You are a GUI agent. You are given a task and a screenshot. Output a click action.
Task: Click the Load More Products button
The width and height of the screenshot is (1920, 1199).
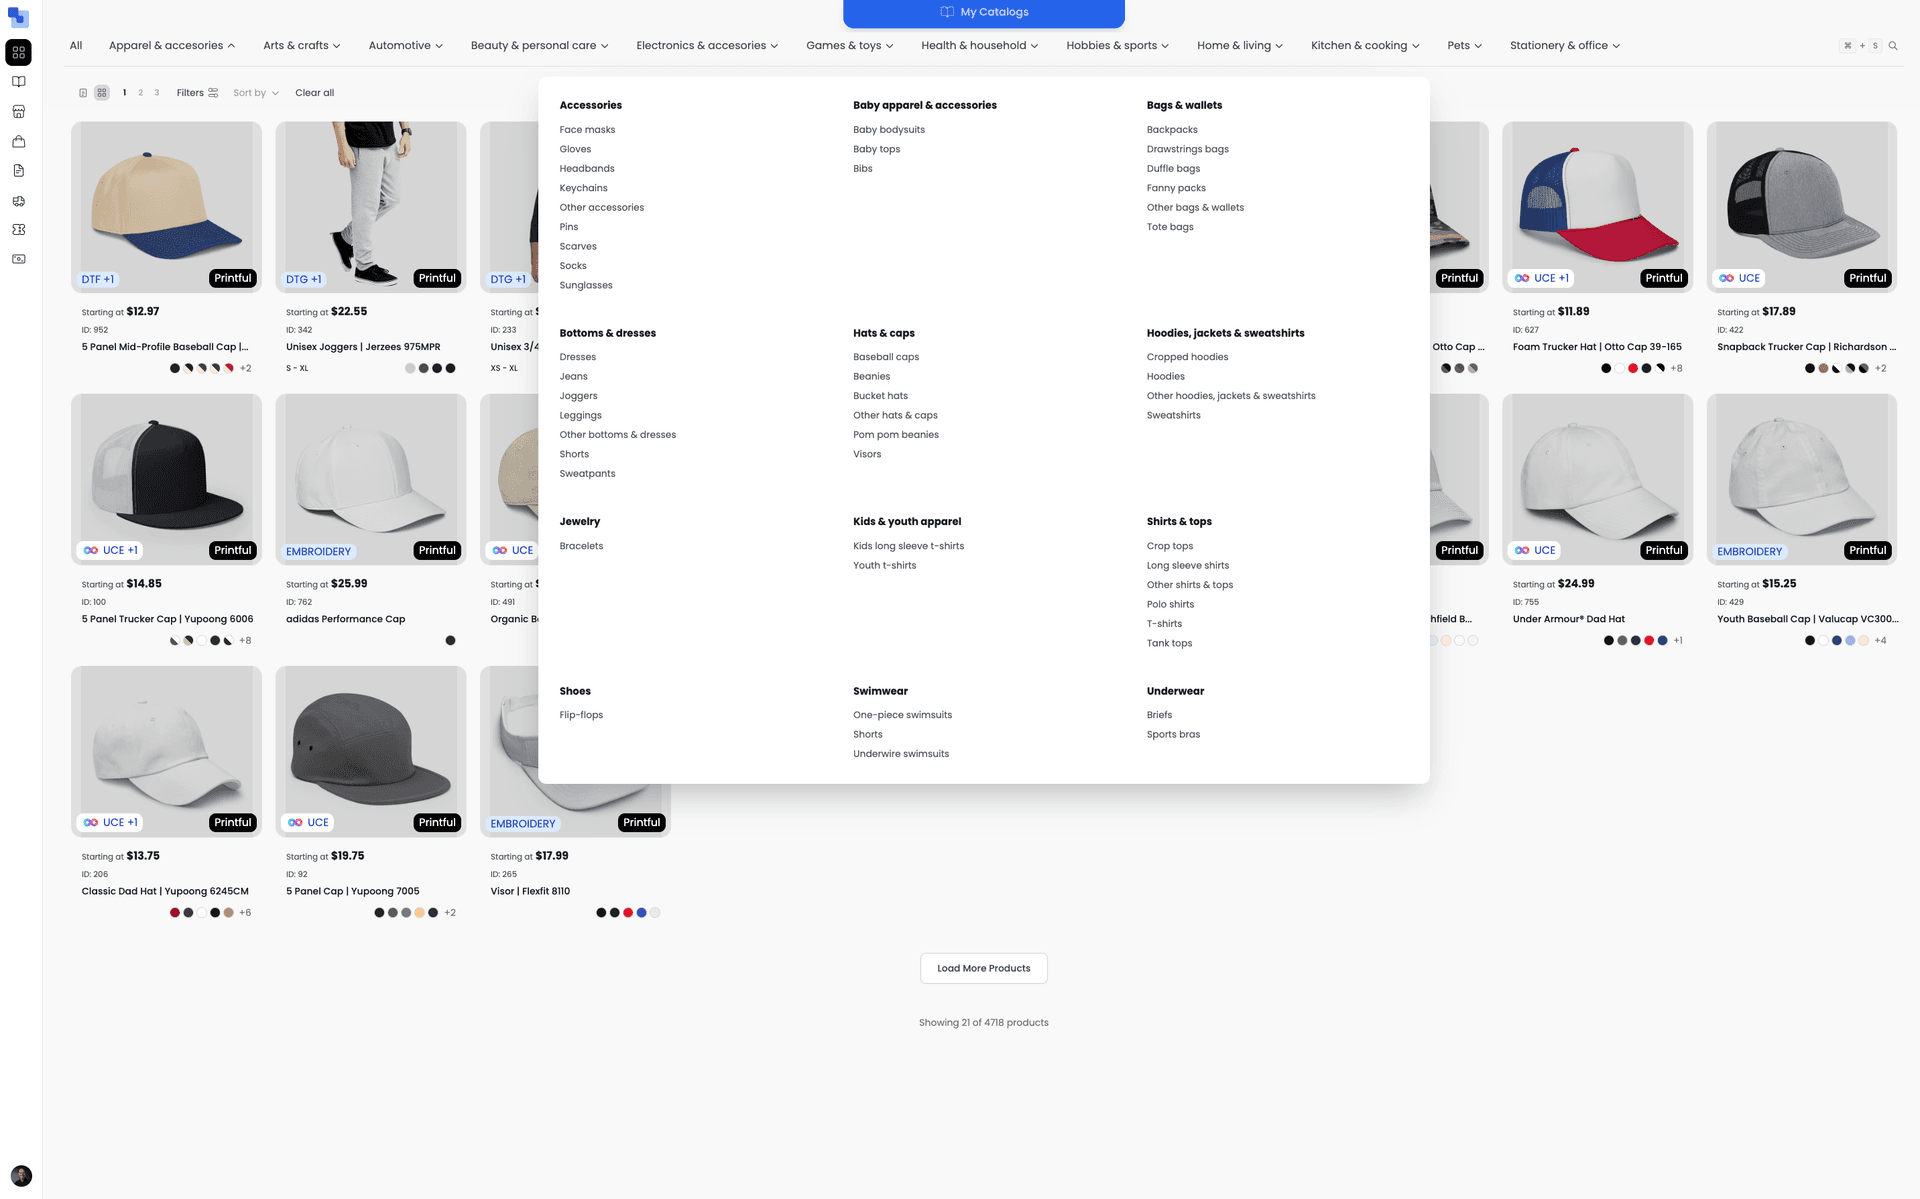983,968
